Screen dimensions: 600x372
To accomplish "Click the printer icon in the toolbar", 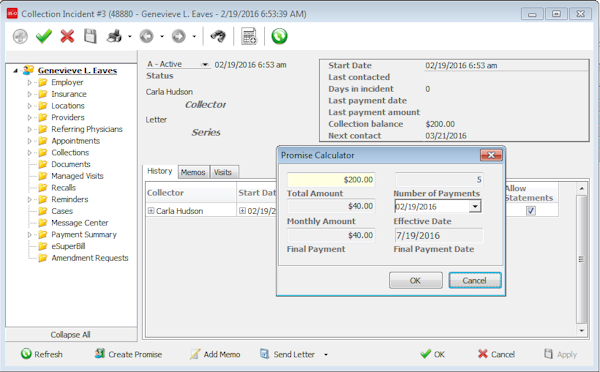I will click(114, 36).
